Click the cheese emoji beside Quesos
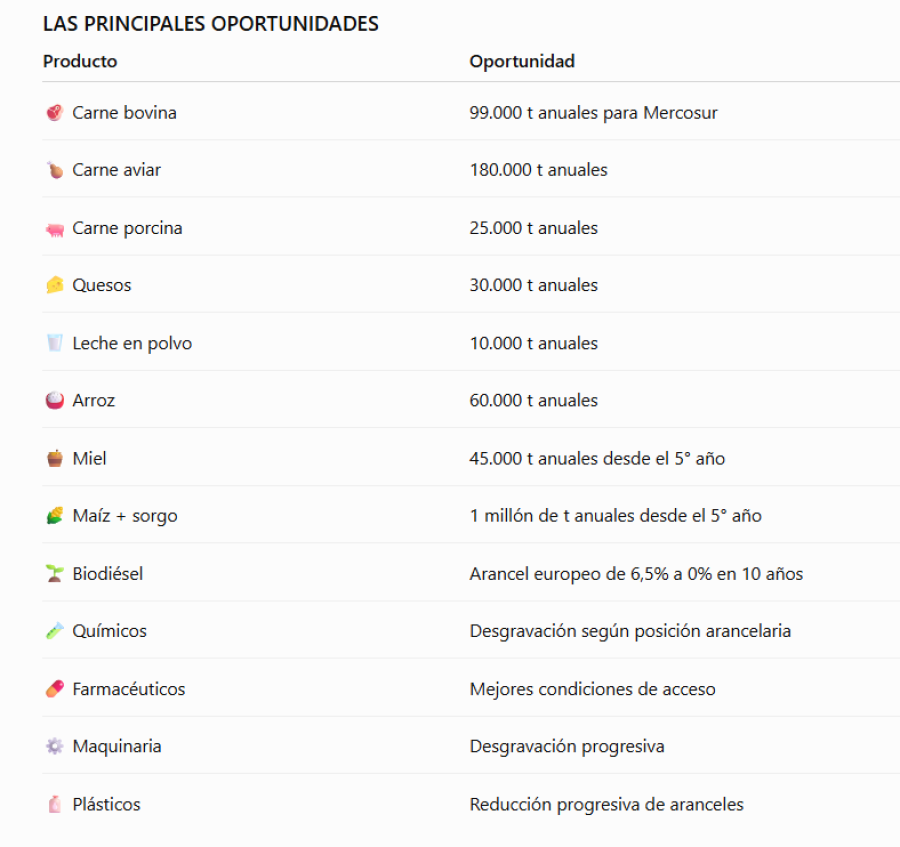This screenshot has width=900, height=847. click(55, 285)
